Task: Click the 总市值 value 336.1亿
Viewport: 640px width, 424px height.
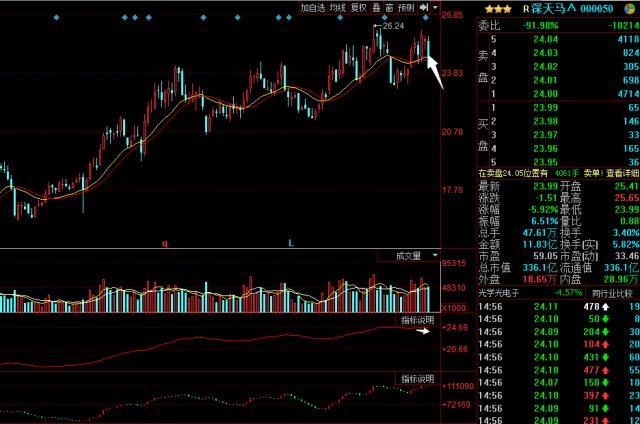Action: tap(540, 268)
